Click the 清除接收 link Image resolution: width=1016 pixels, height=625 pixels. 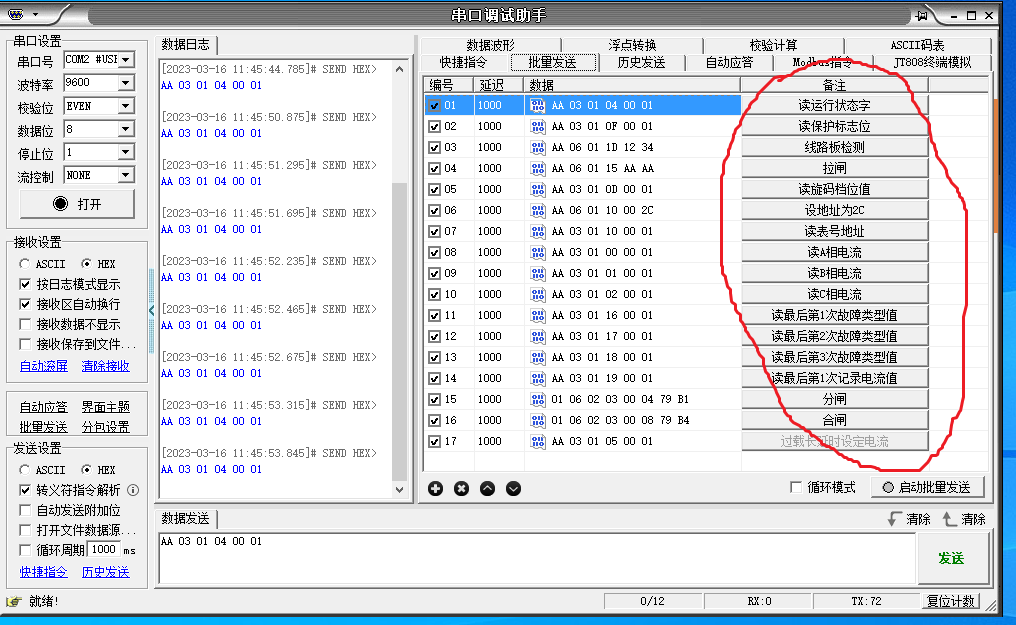pyautogui.click(x=106, y=366)
